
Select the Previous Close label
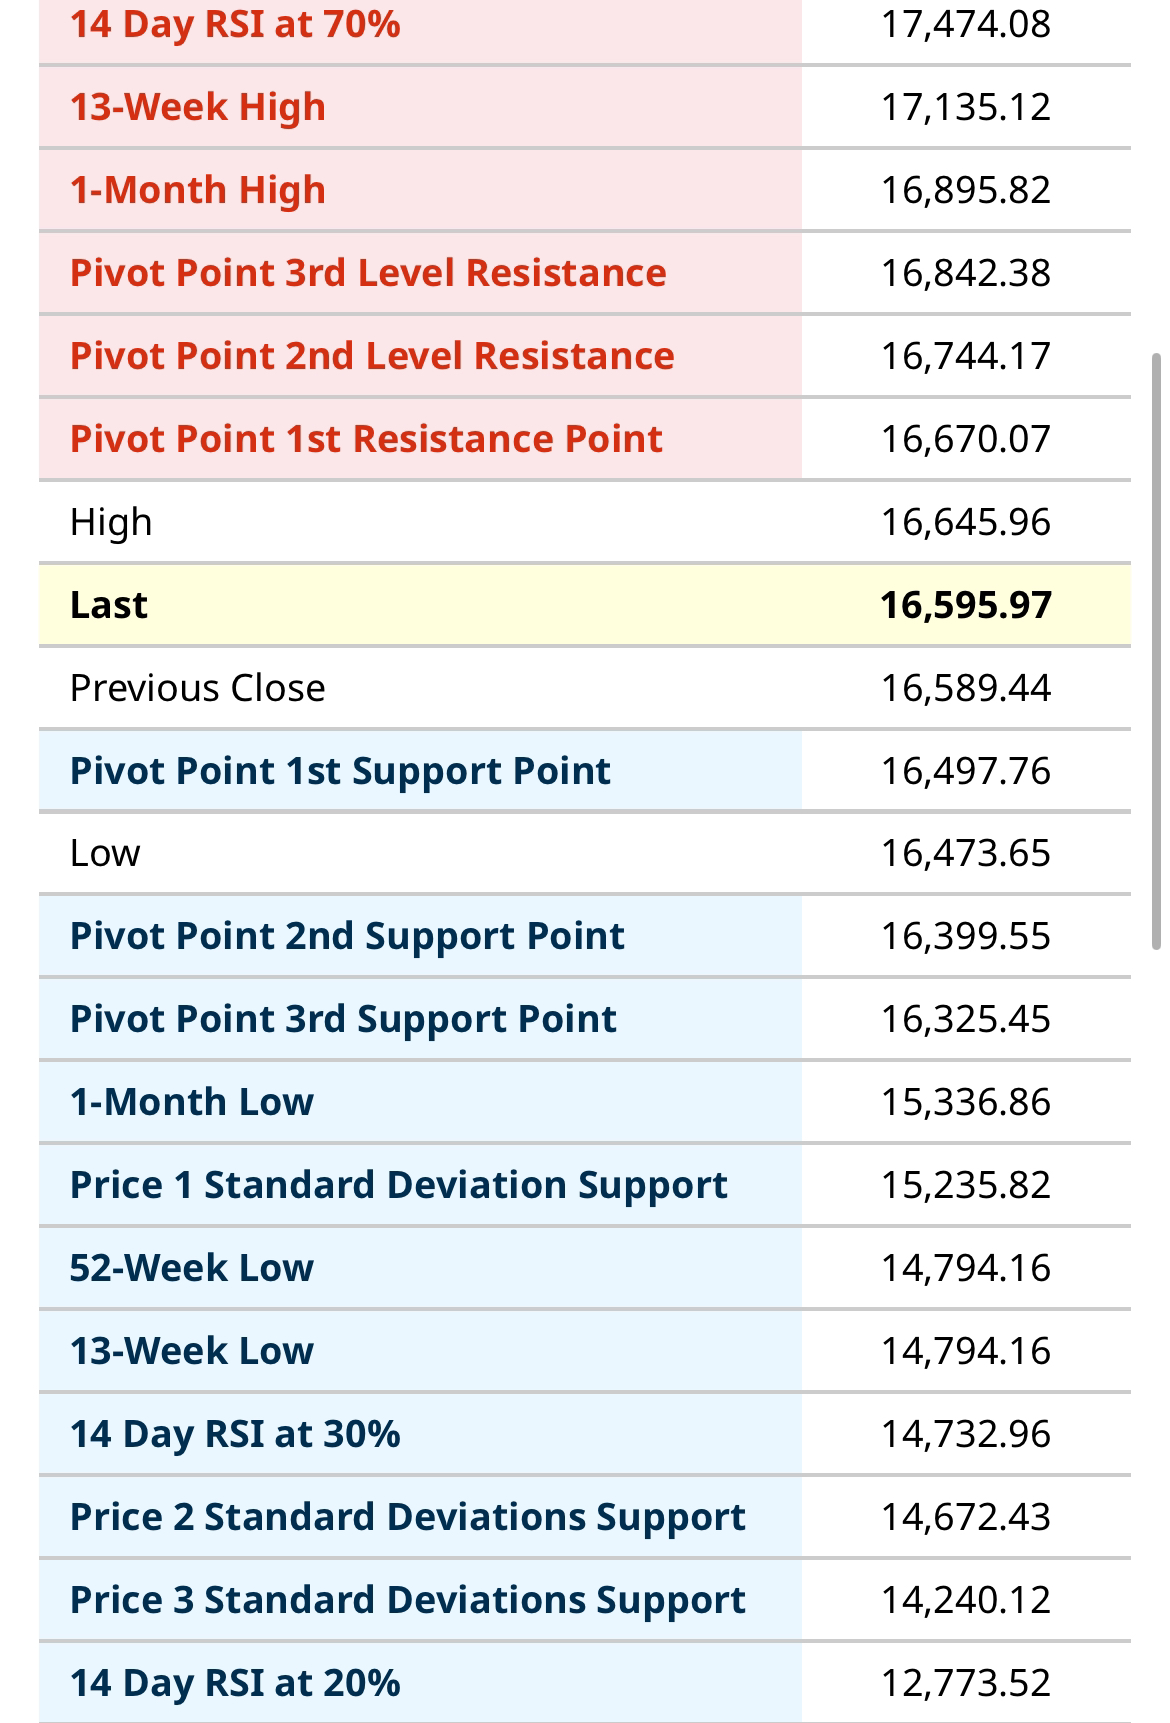pos(198,688)
